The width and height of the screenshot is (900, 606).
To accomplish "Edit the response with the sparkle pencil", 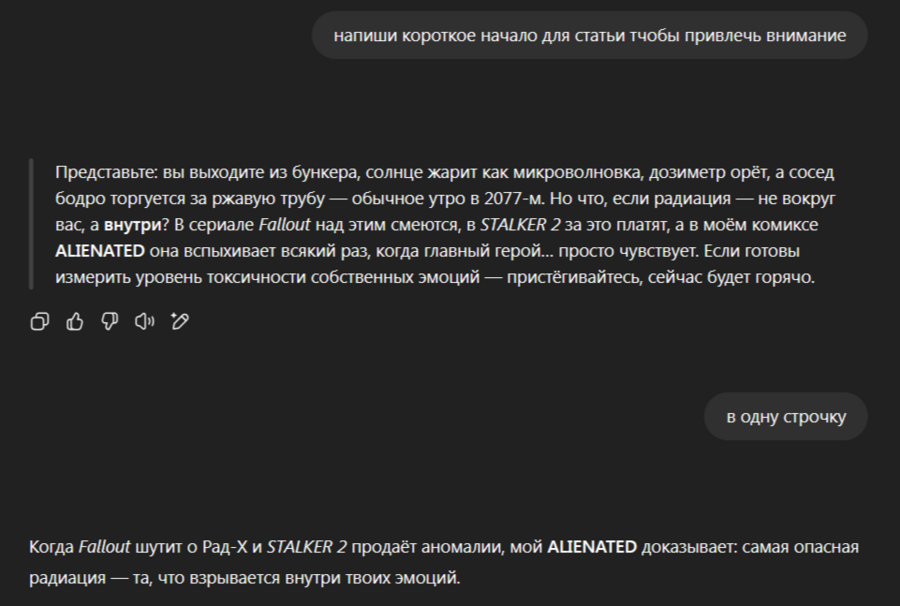I will point(180,321).
